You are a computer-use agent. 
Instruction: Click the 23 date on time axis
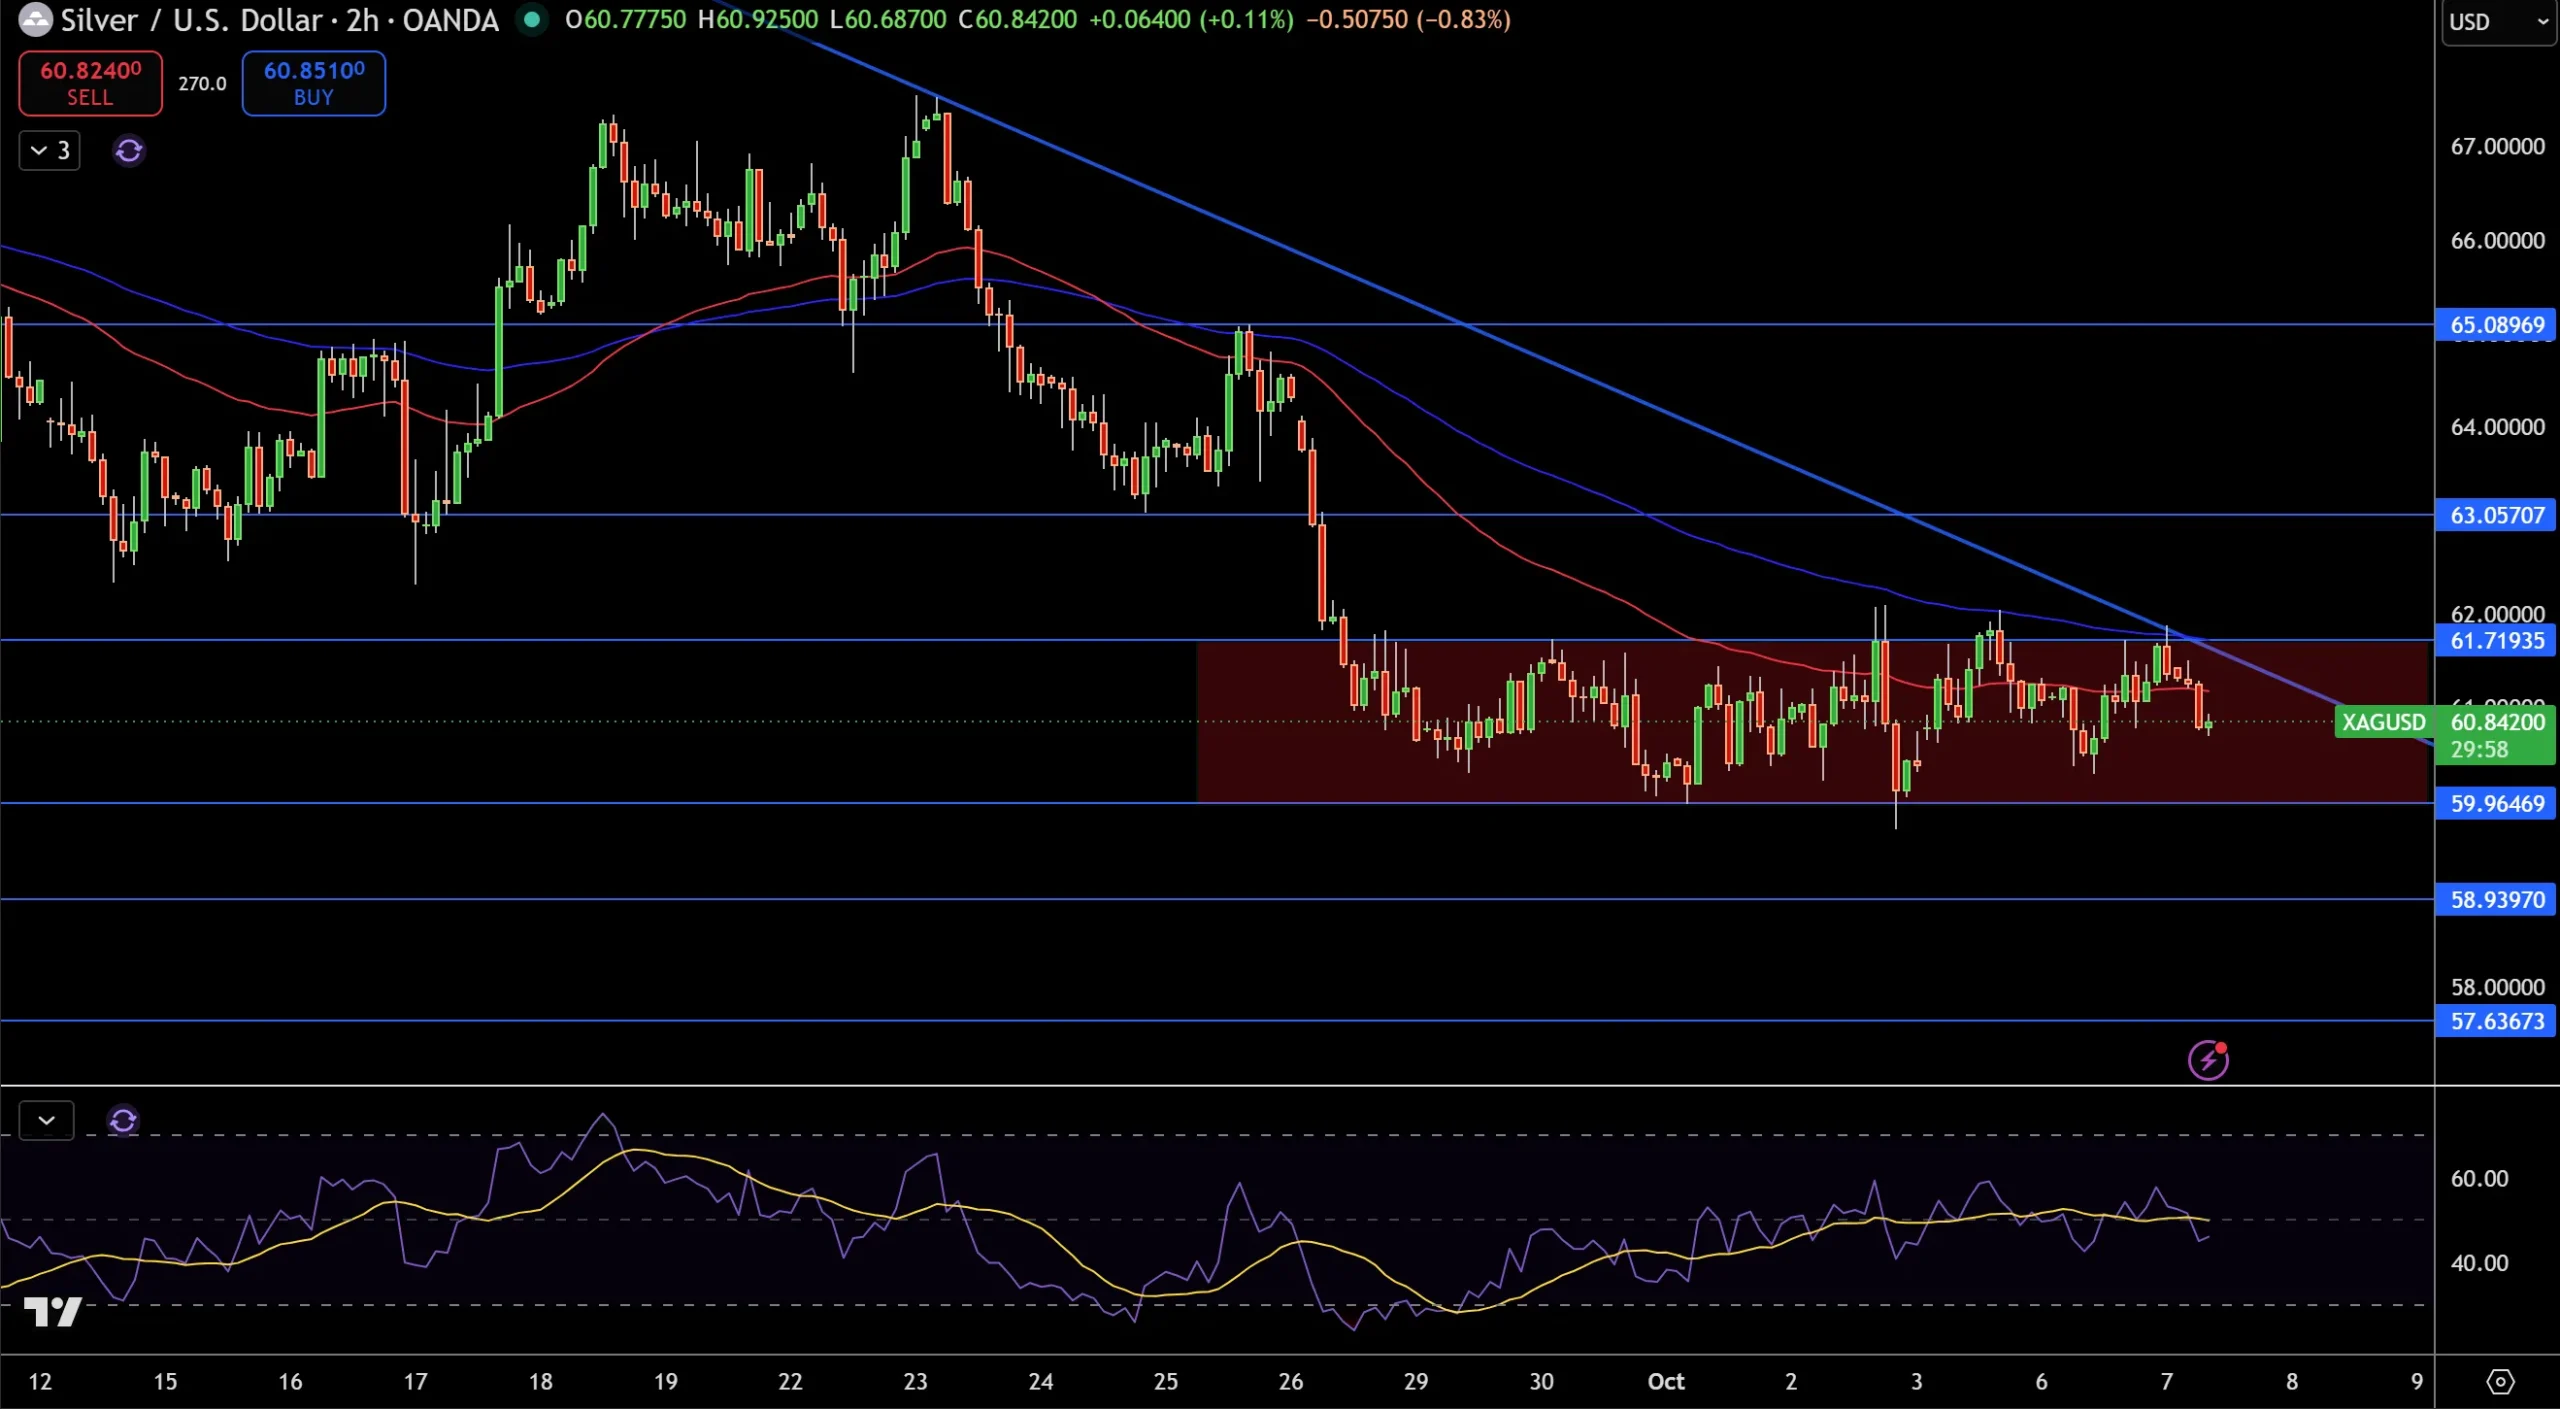pos(915,1381)
